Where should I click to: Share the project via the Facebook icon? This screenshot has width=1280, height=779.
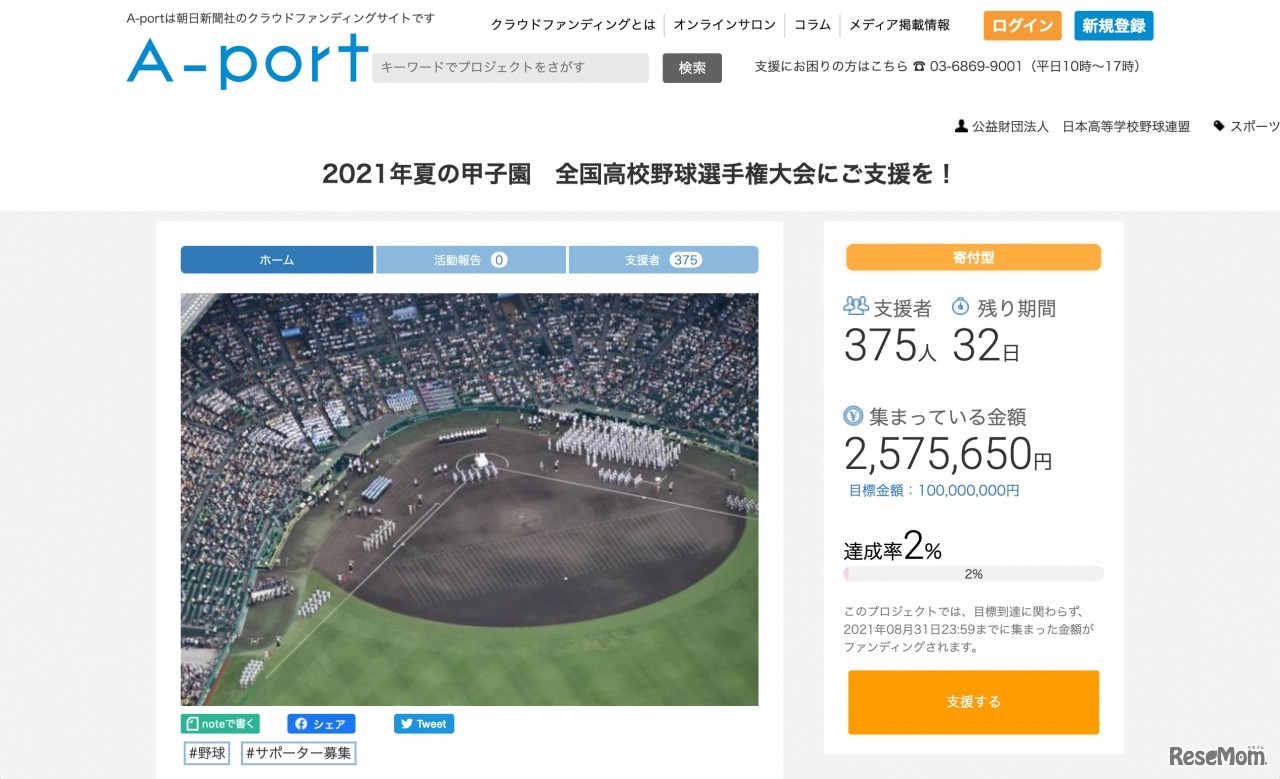(302, 723)
